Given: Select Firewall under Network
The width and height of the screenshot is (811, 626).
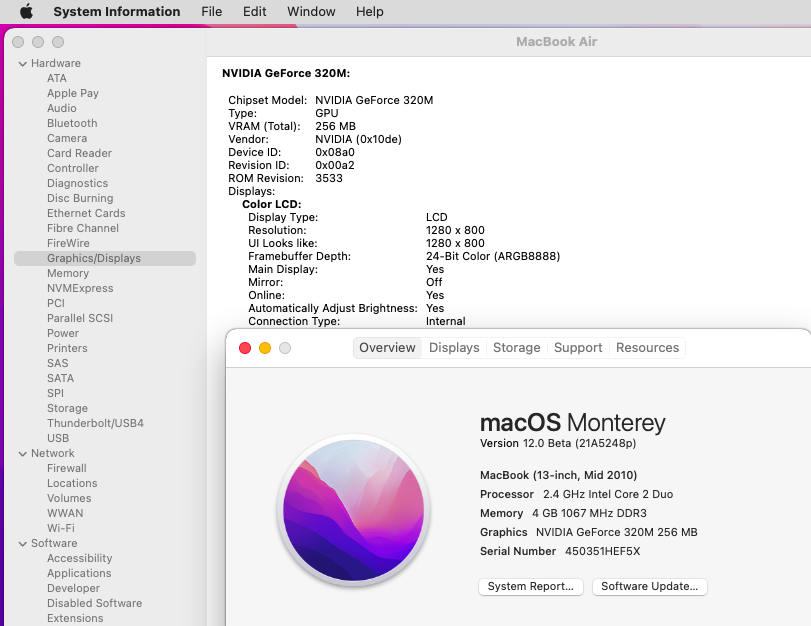Looking at the screenshot, I should click(67, 468).
